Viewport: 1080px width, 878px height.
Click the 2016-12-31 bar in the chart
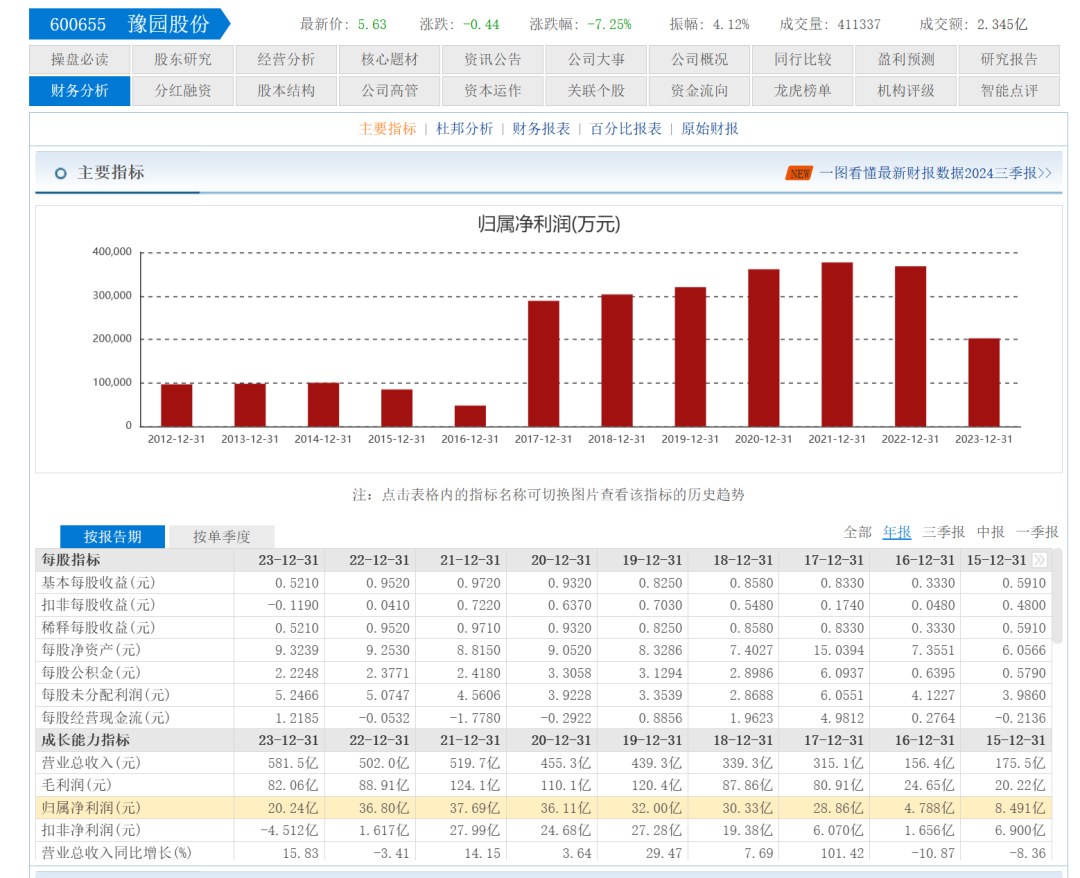click(470, 415)
